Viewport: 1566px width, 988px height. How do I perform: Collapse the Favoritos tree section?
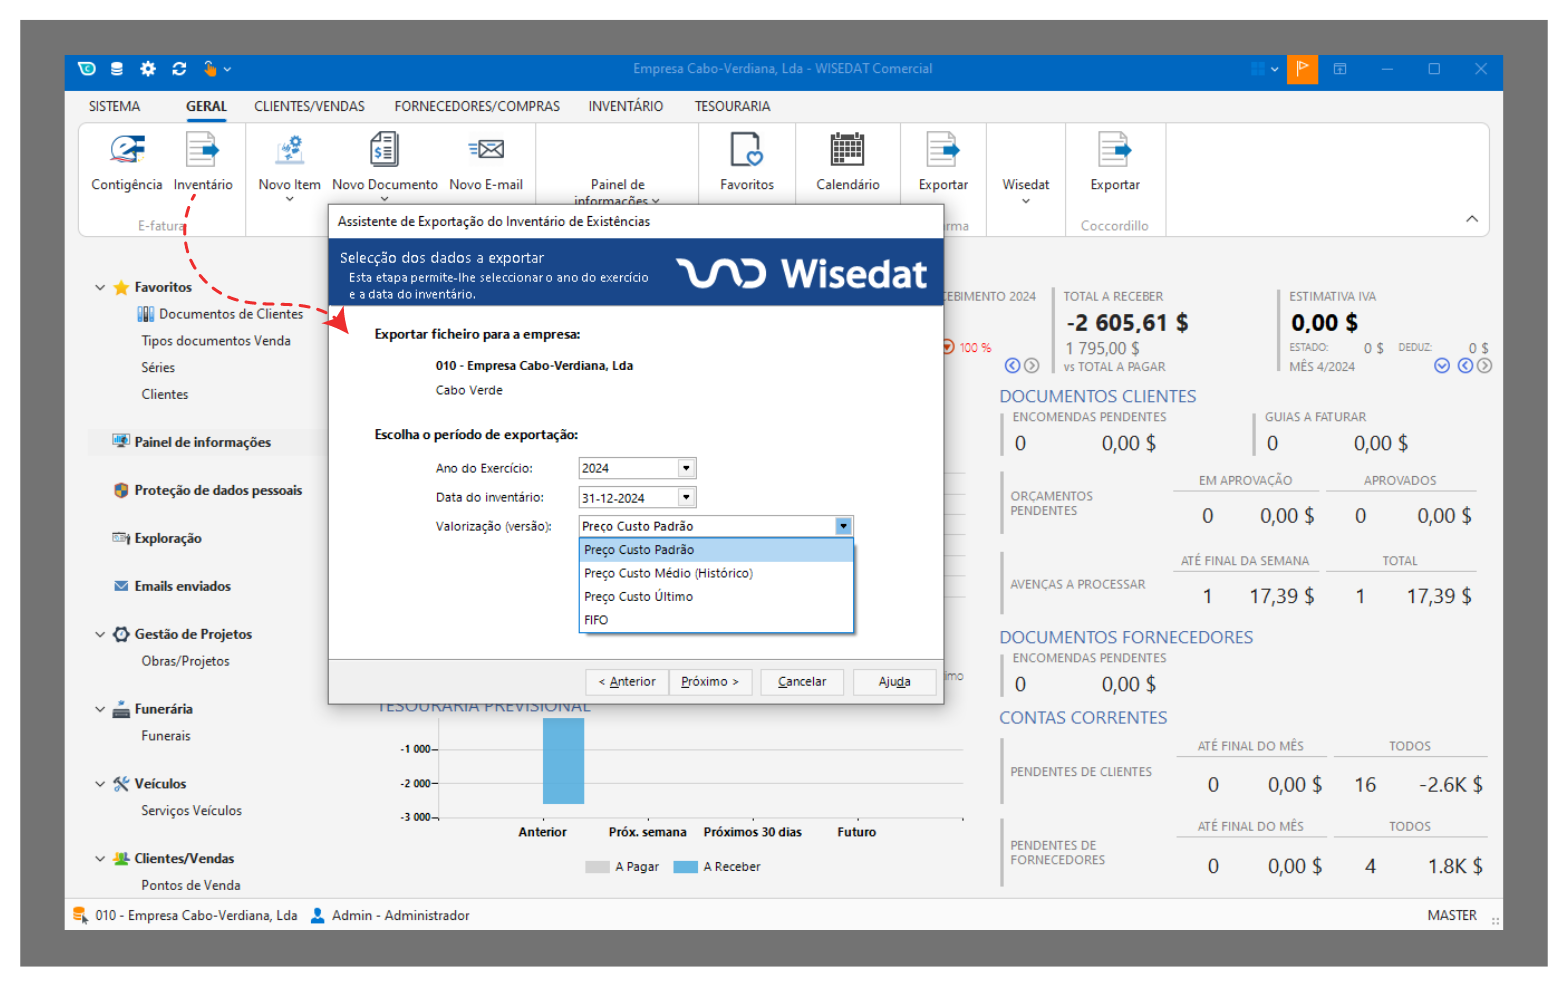pyautogui.click(x=100, y=288)
